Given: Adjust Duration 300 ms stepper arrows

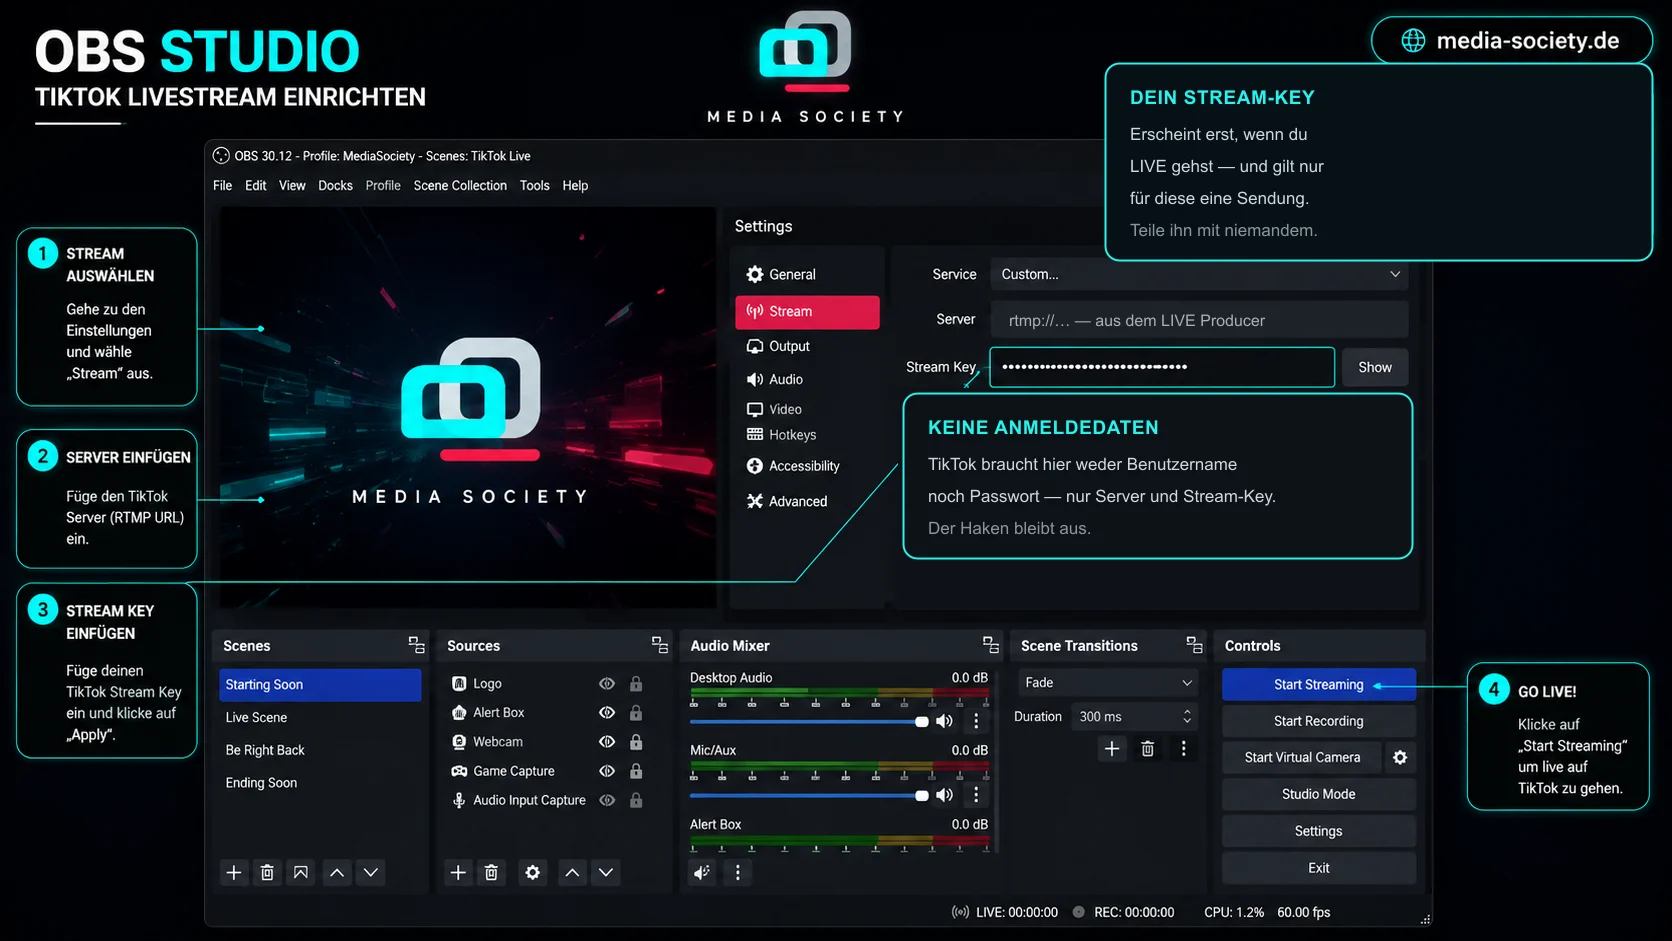Looking at the screenshot, I should point(1187,716).
